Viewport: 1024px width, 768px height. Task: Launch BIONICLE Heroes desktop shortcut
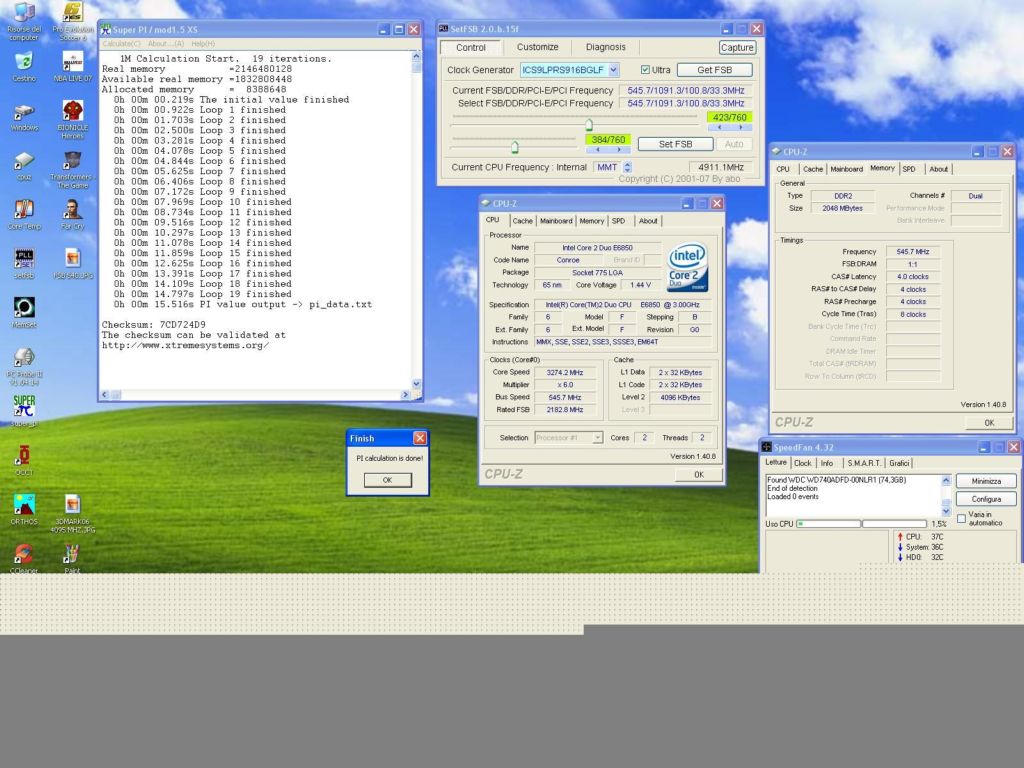pos(72,119)
